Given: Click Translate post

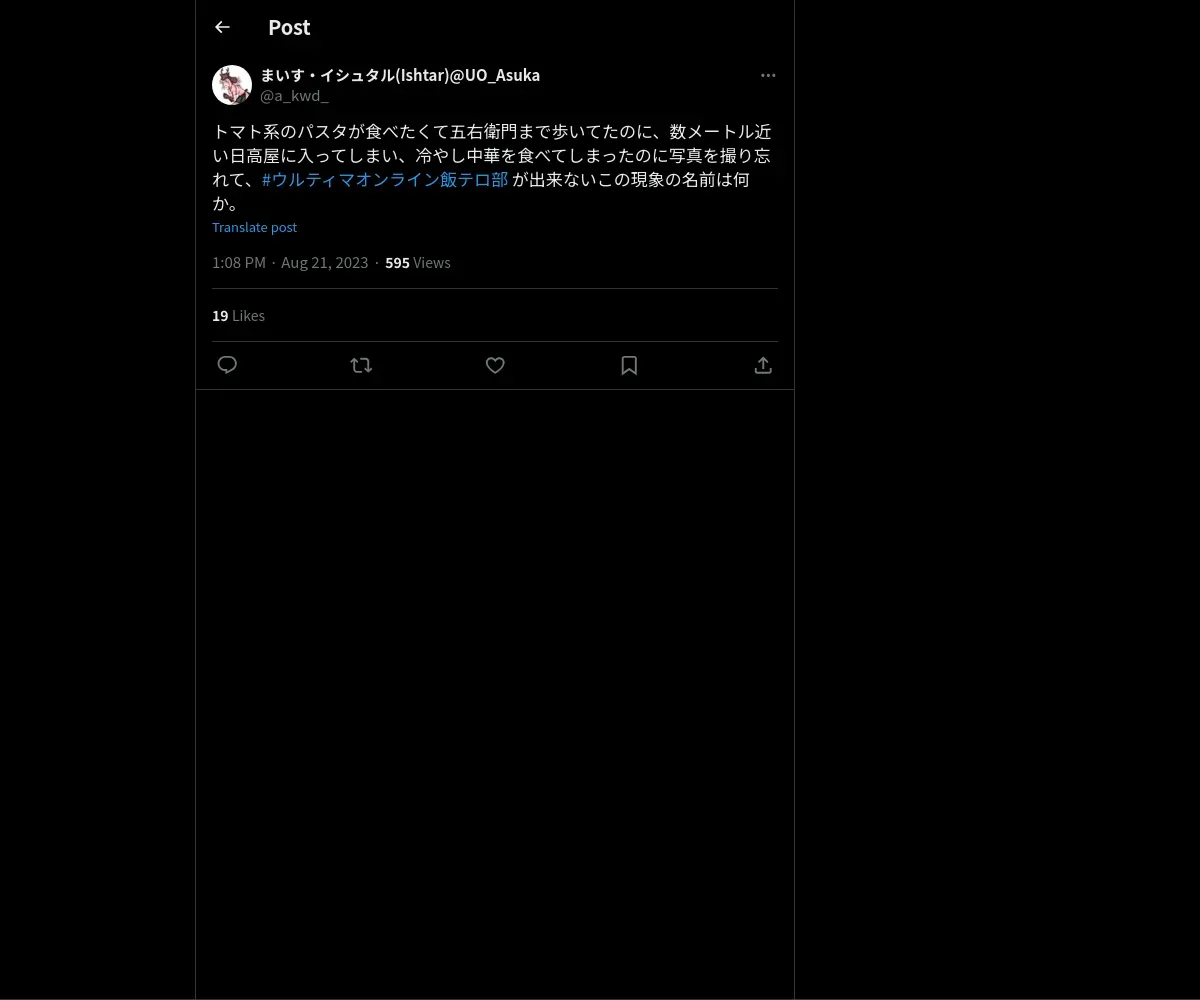Looking at the screenshot, I should coord(254,227).
